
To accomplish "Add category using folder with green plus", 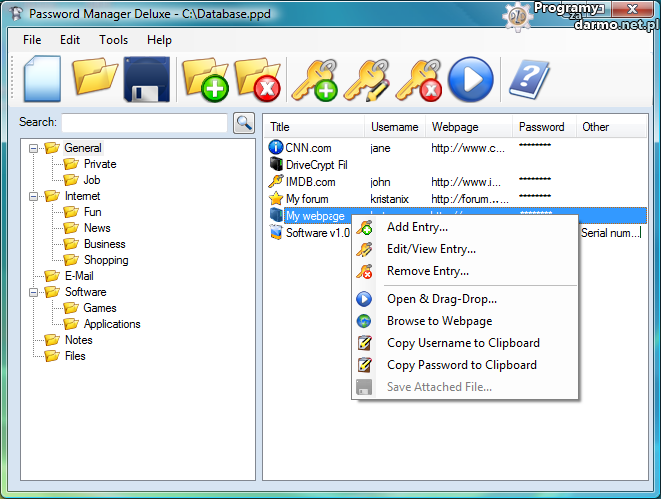I will click(x=205, y=80).
